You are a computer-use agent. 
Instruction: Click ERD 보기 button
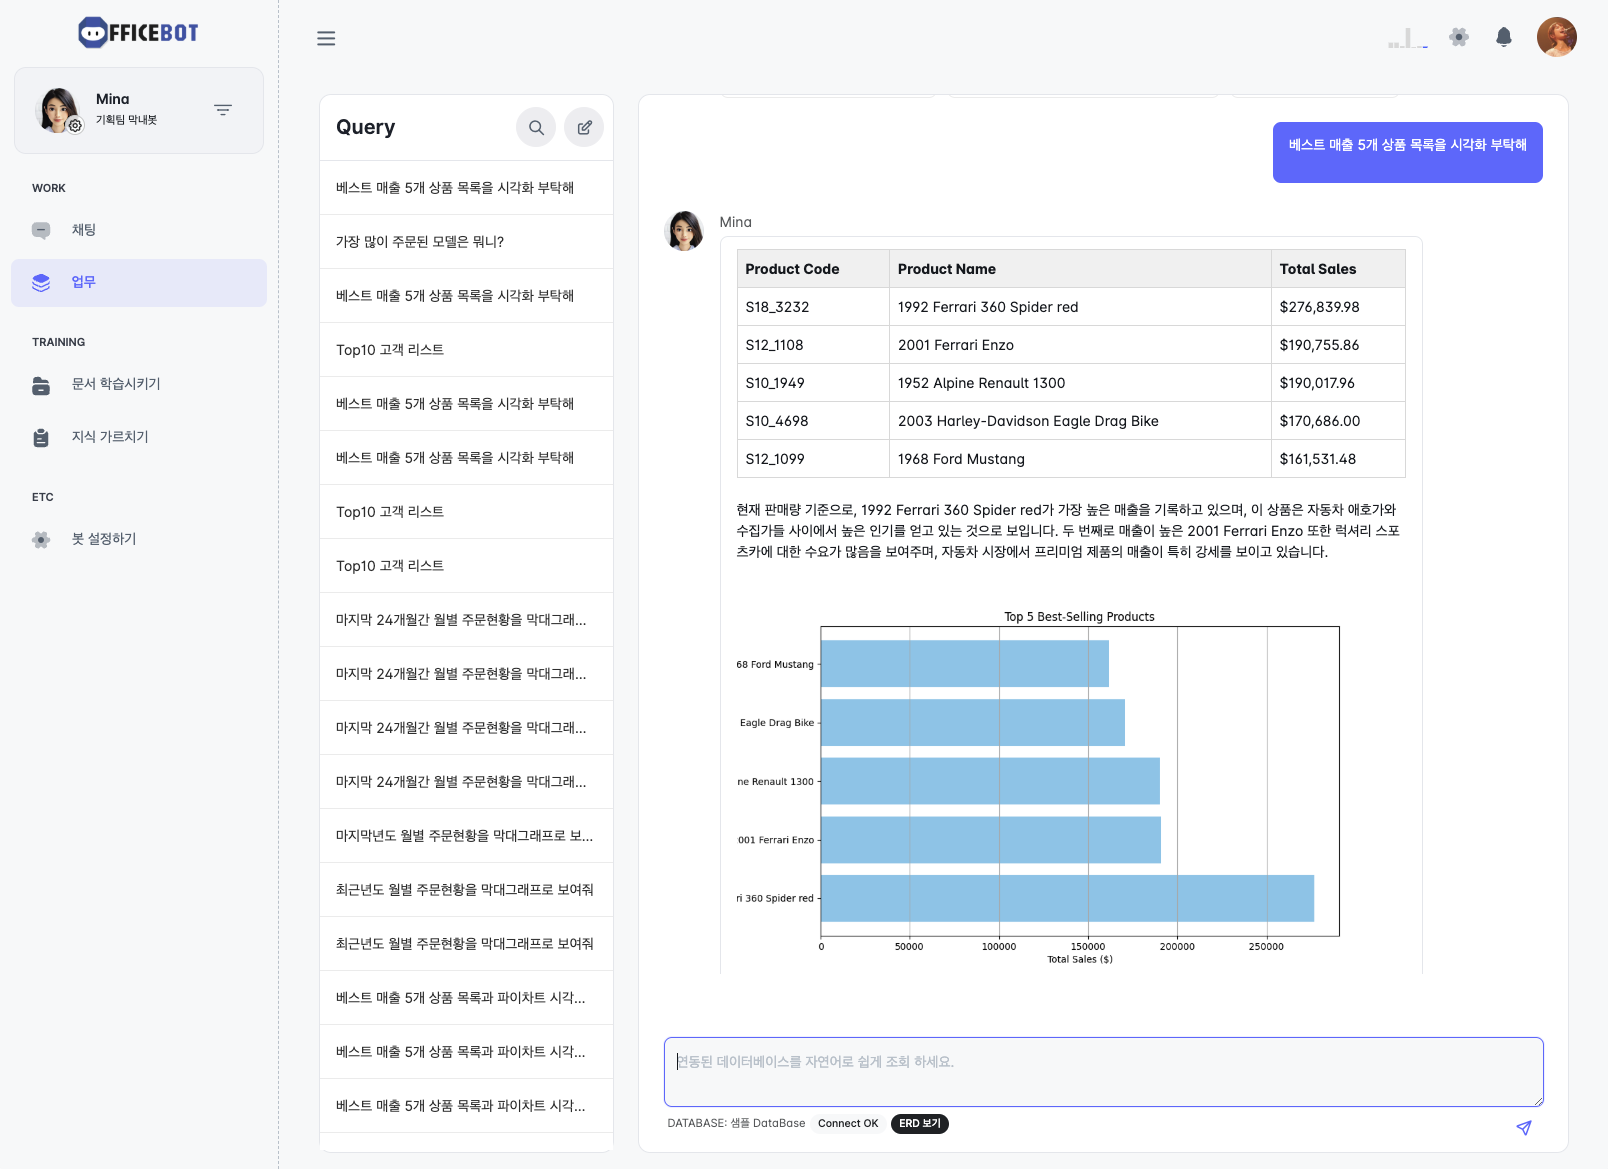coord(919,1124)
